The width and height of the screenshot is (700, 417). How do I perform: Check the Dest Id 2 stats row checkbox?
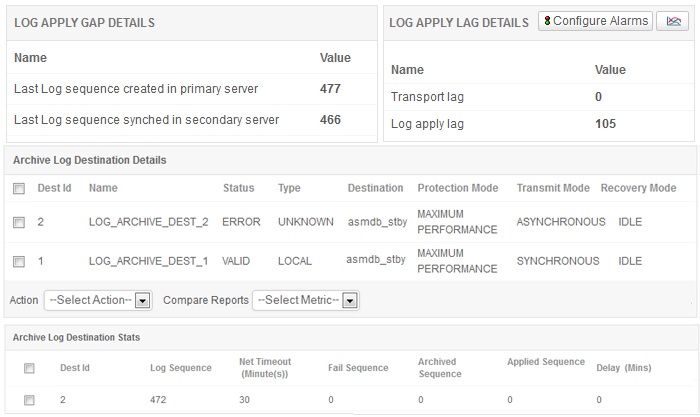coord(29,400)
